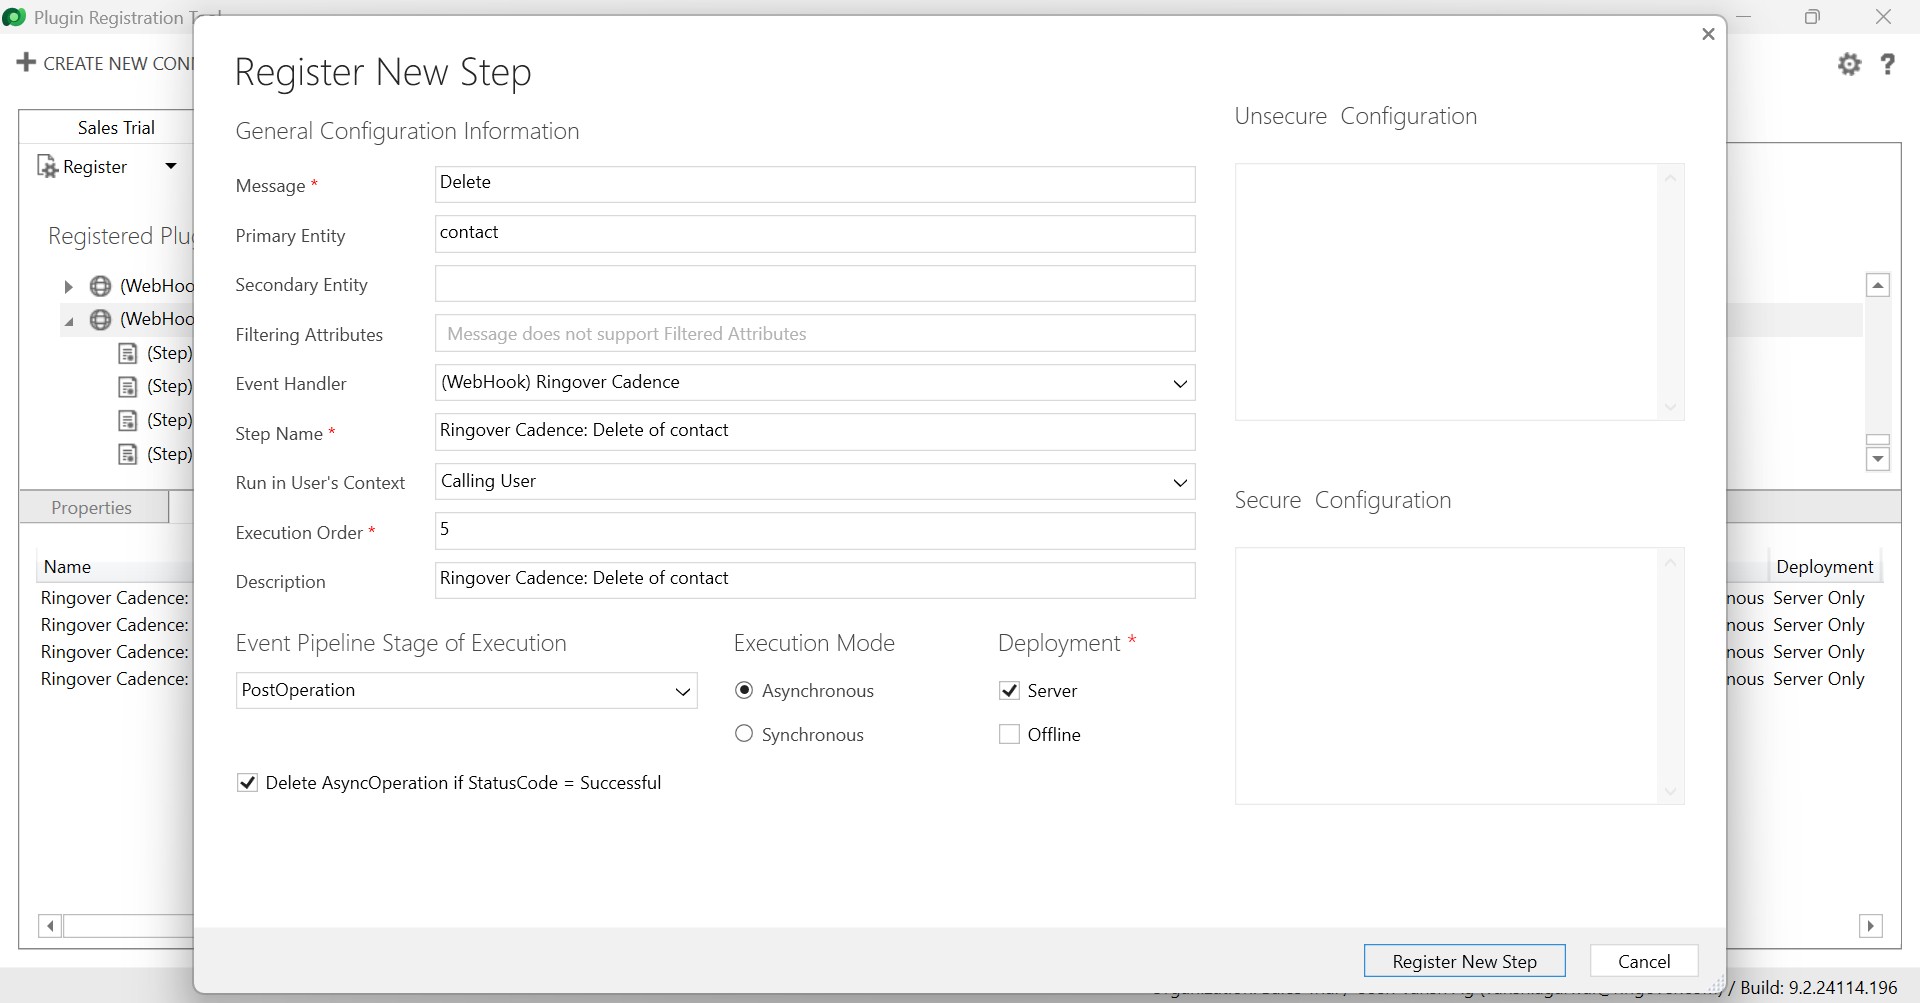Open the PostOperation pipeline stage dropdown
The height and width of the screenshot is (1003, 1920).
(466, 690)
